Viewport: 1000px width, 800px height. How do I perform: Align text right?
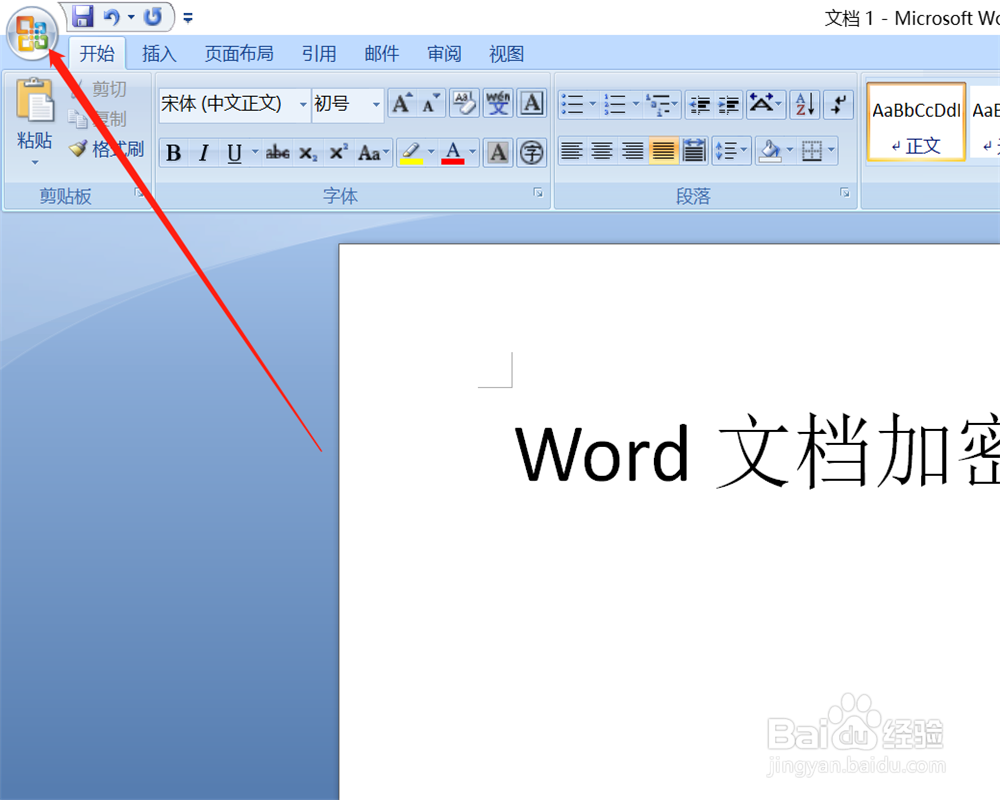click(632, 151)
